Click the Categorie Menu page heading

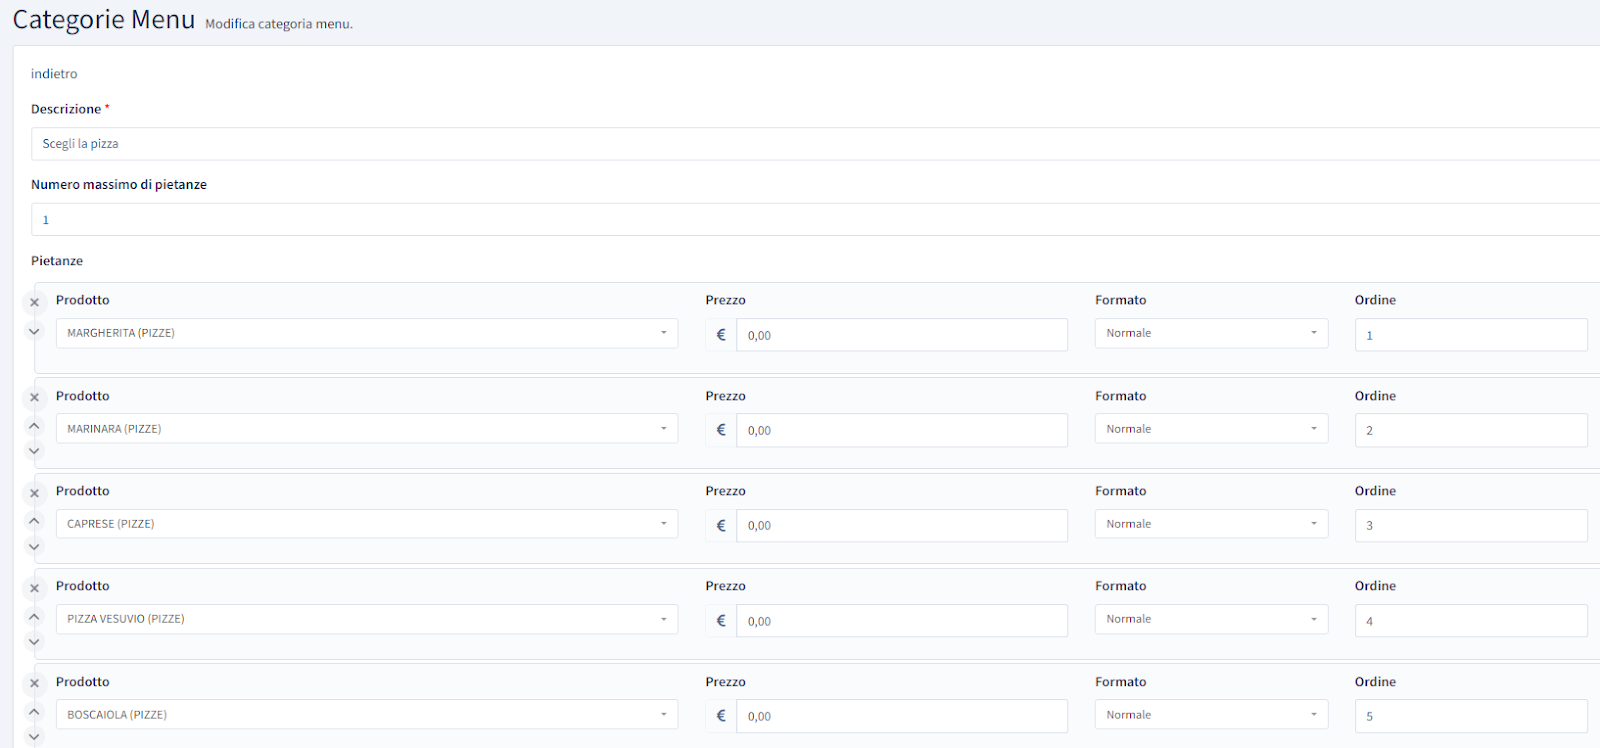tap(104, 20)
